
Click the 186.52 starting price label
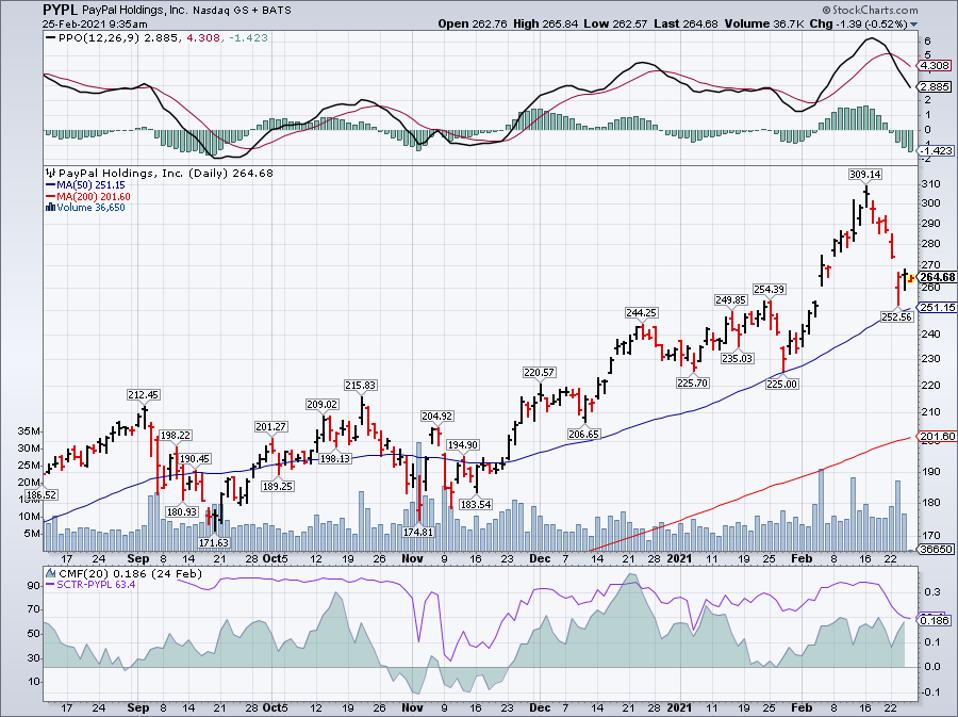[42, 495]
